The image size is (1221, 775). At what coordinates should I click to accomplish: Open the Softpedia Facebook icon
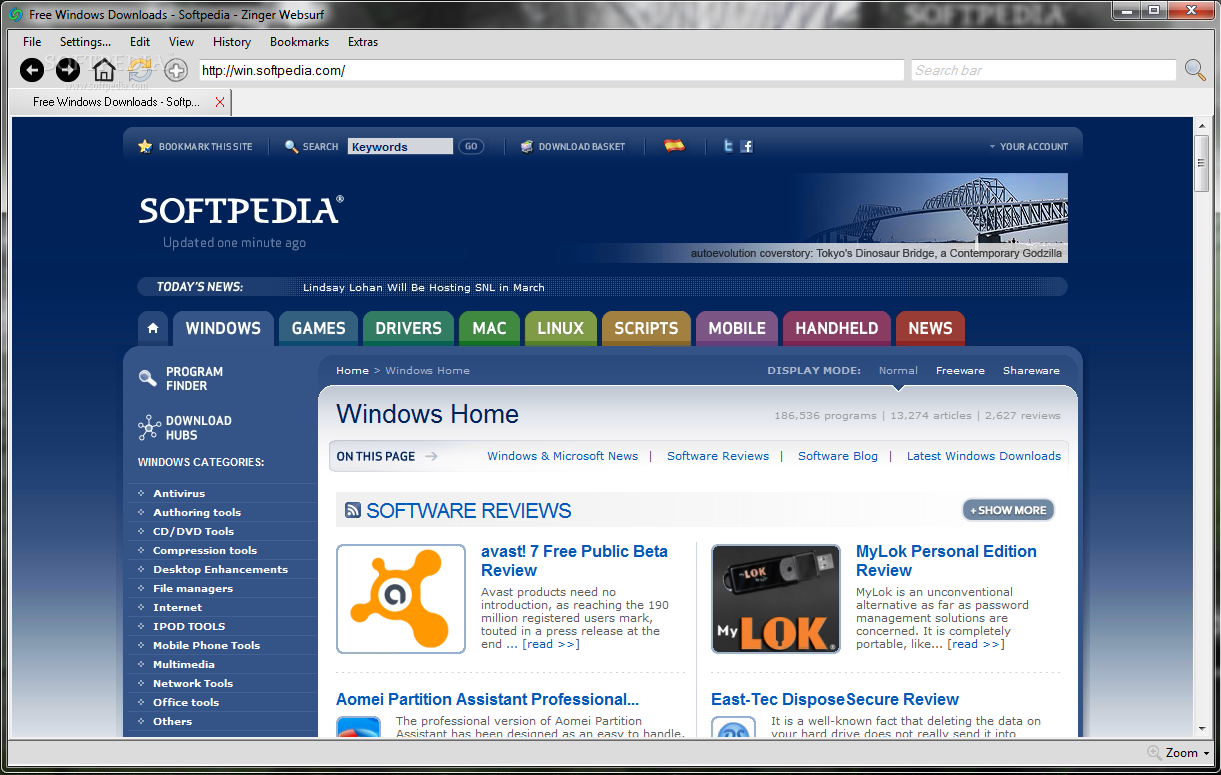click(746, 146)
